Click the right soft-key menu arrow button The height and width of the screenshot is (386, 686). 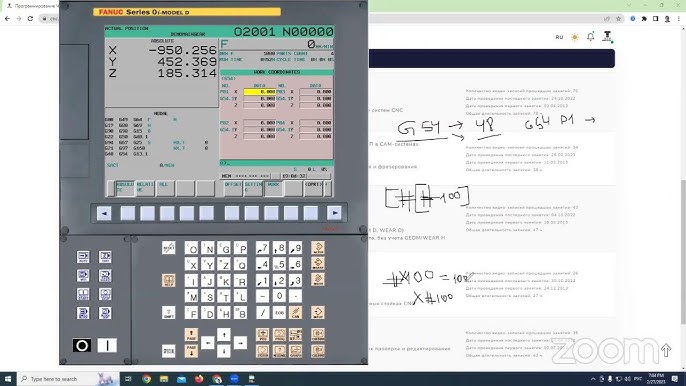334,213
